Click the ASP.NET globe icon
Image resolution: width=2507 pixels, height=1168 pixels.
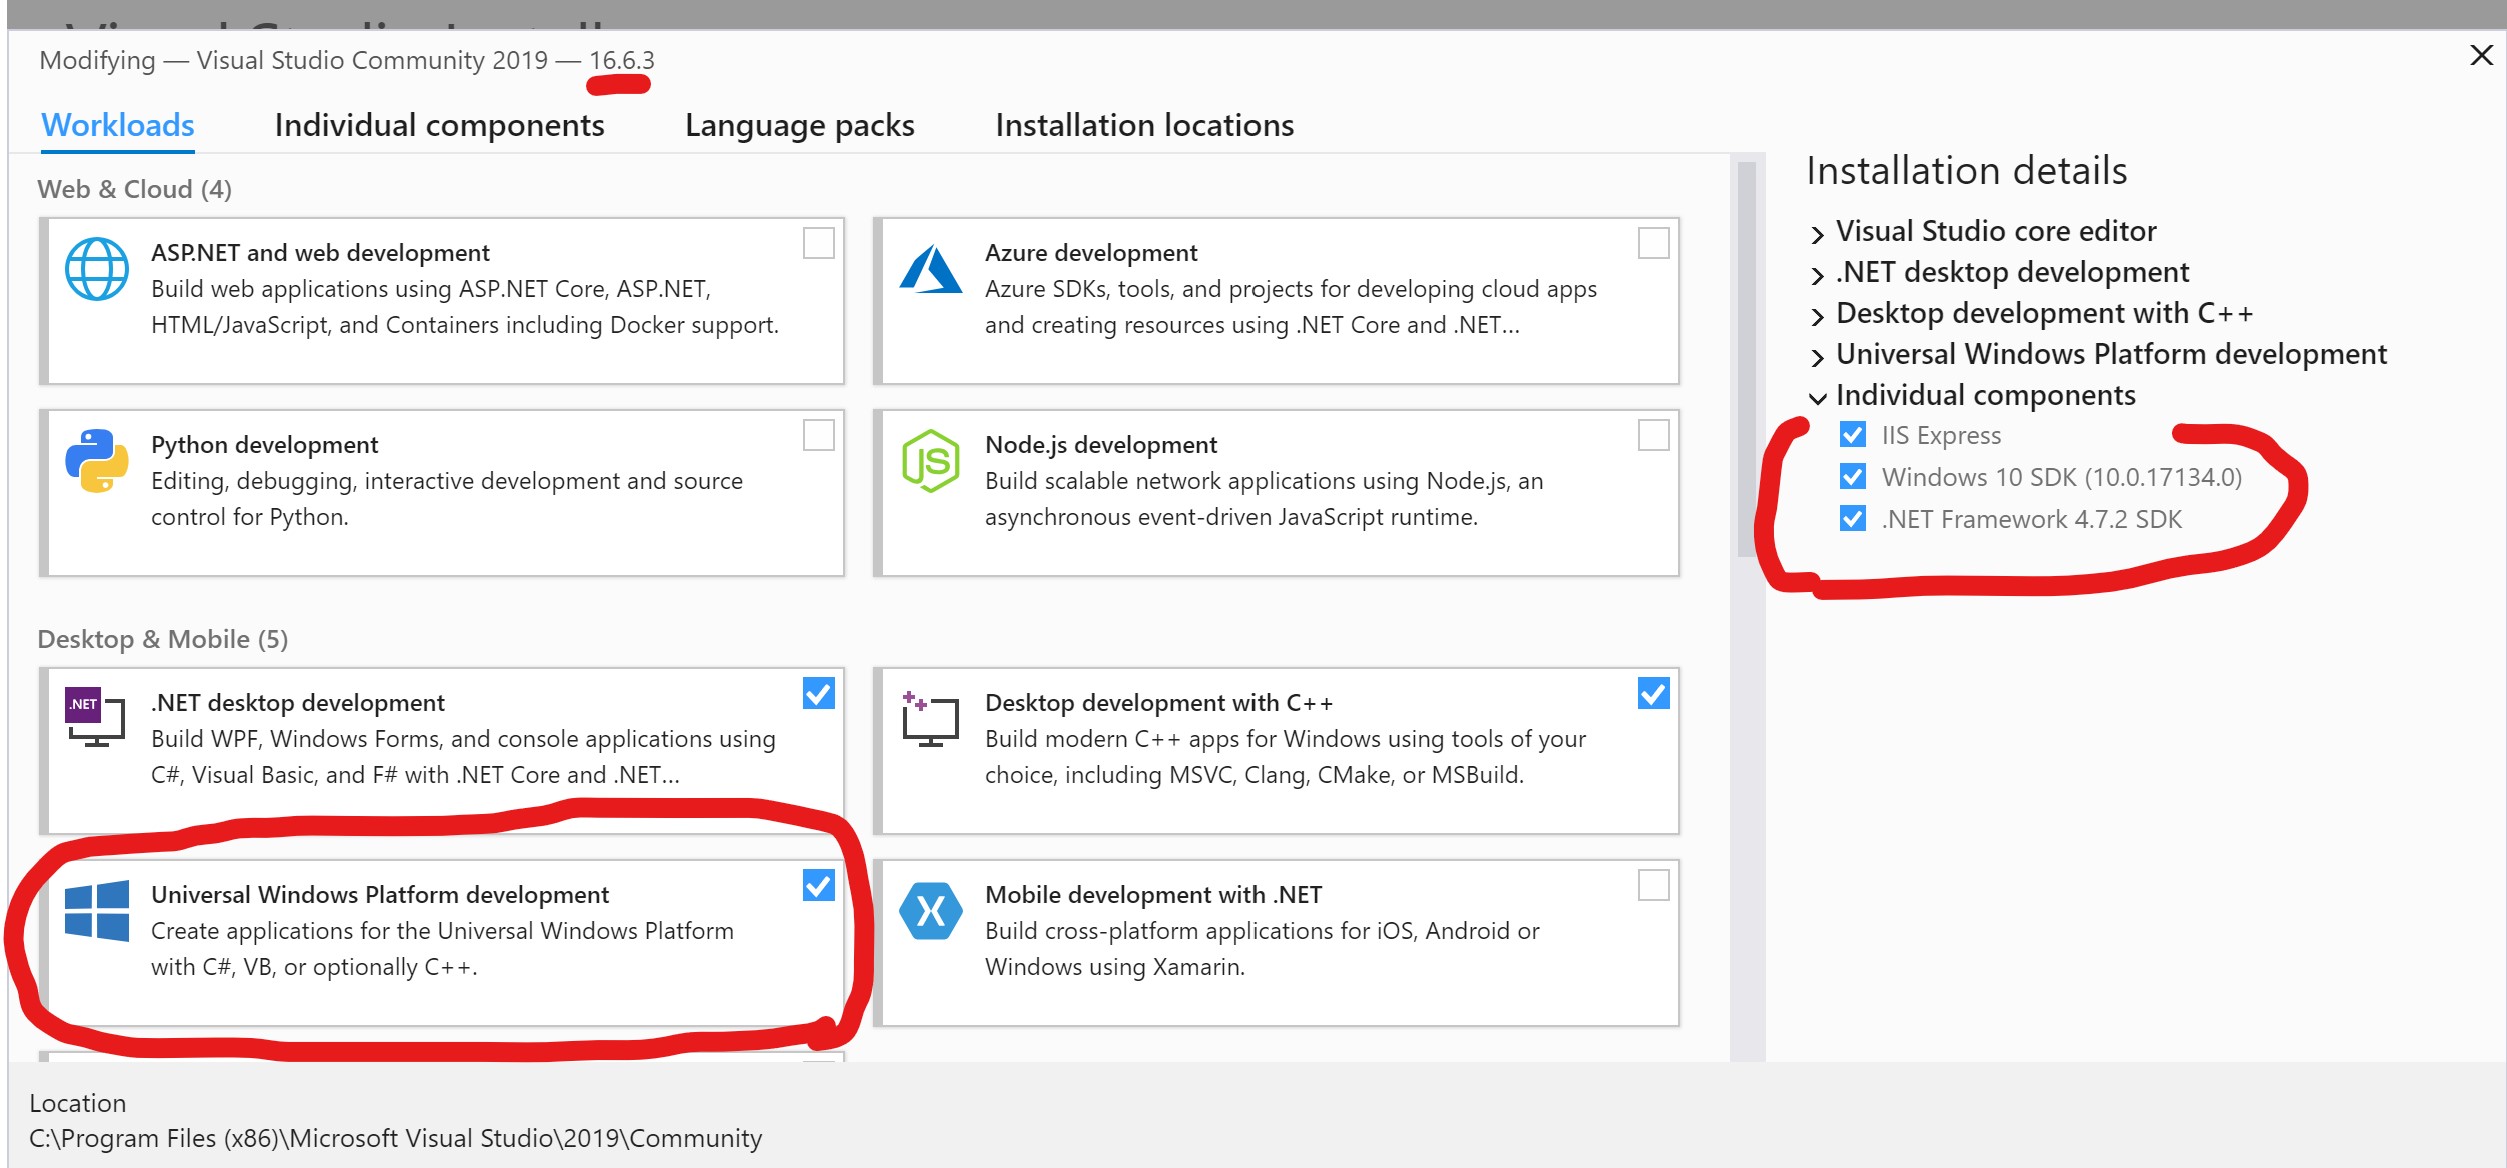96,269
